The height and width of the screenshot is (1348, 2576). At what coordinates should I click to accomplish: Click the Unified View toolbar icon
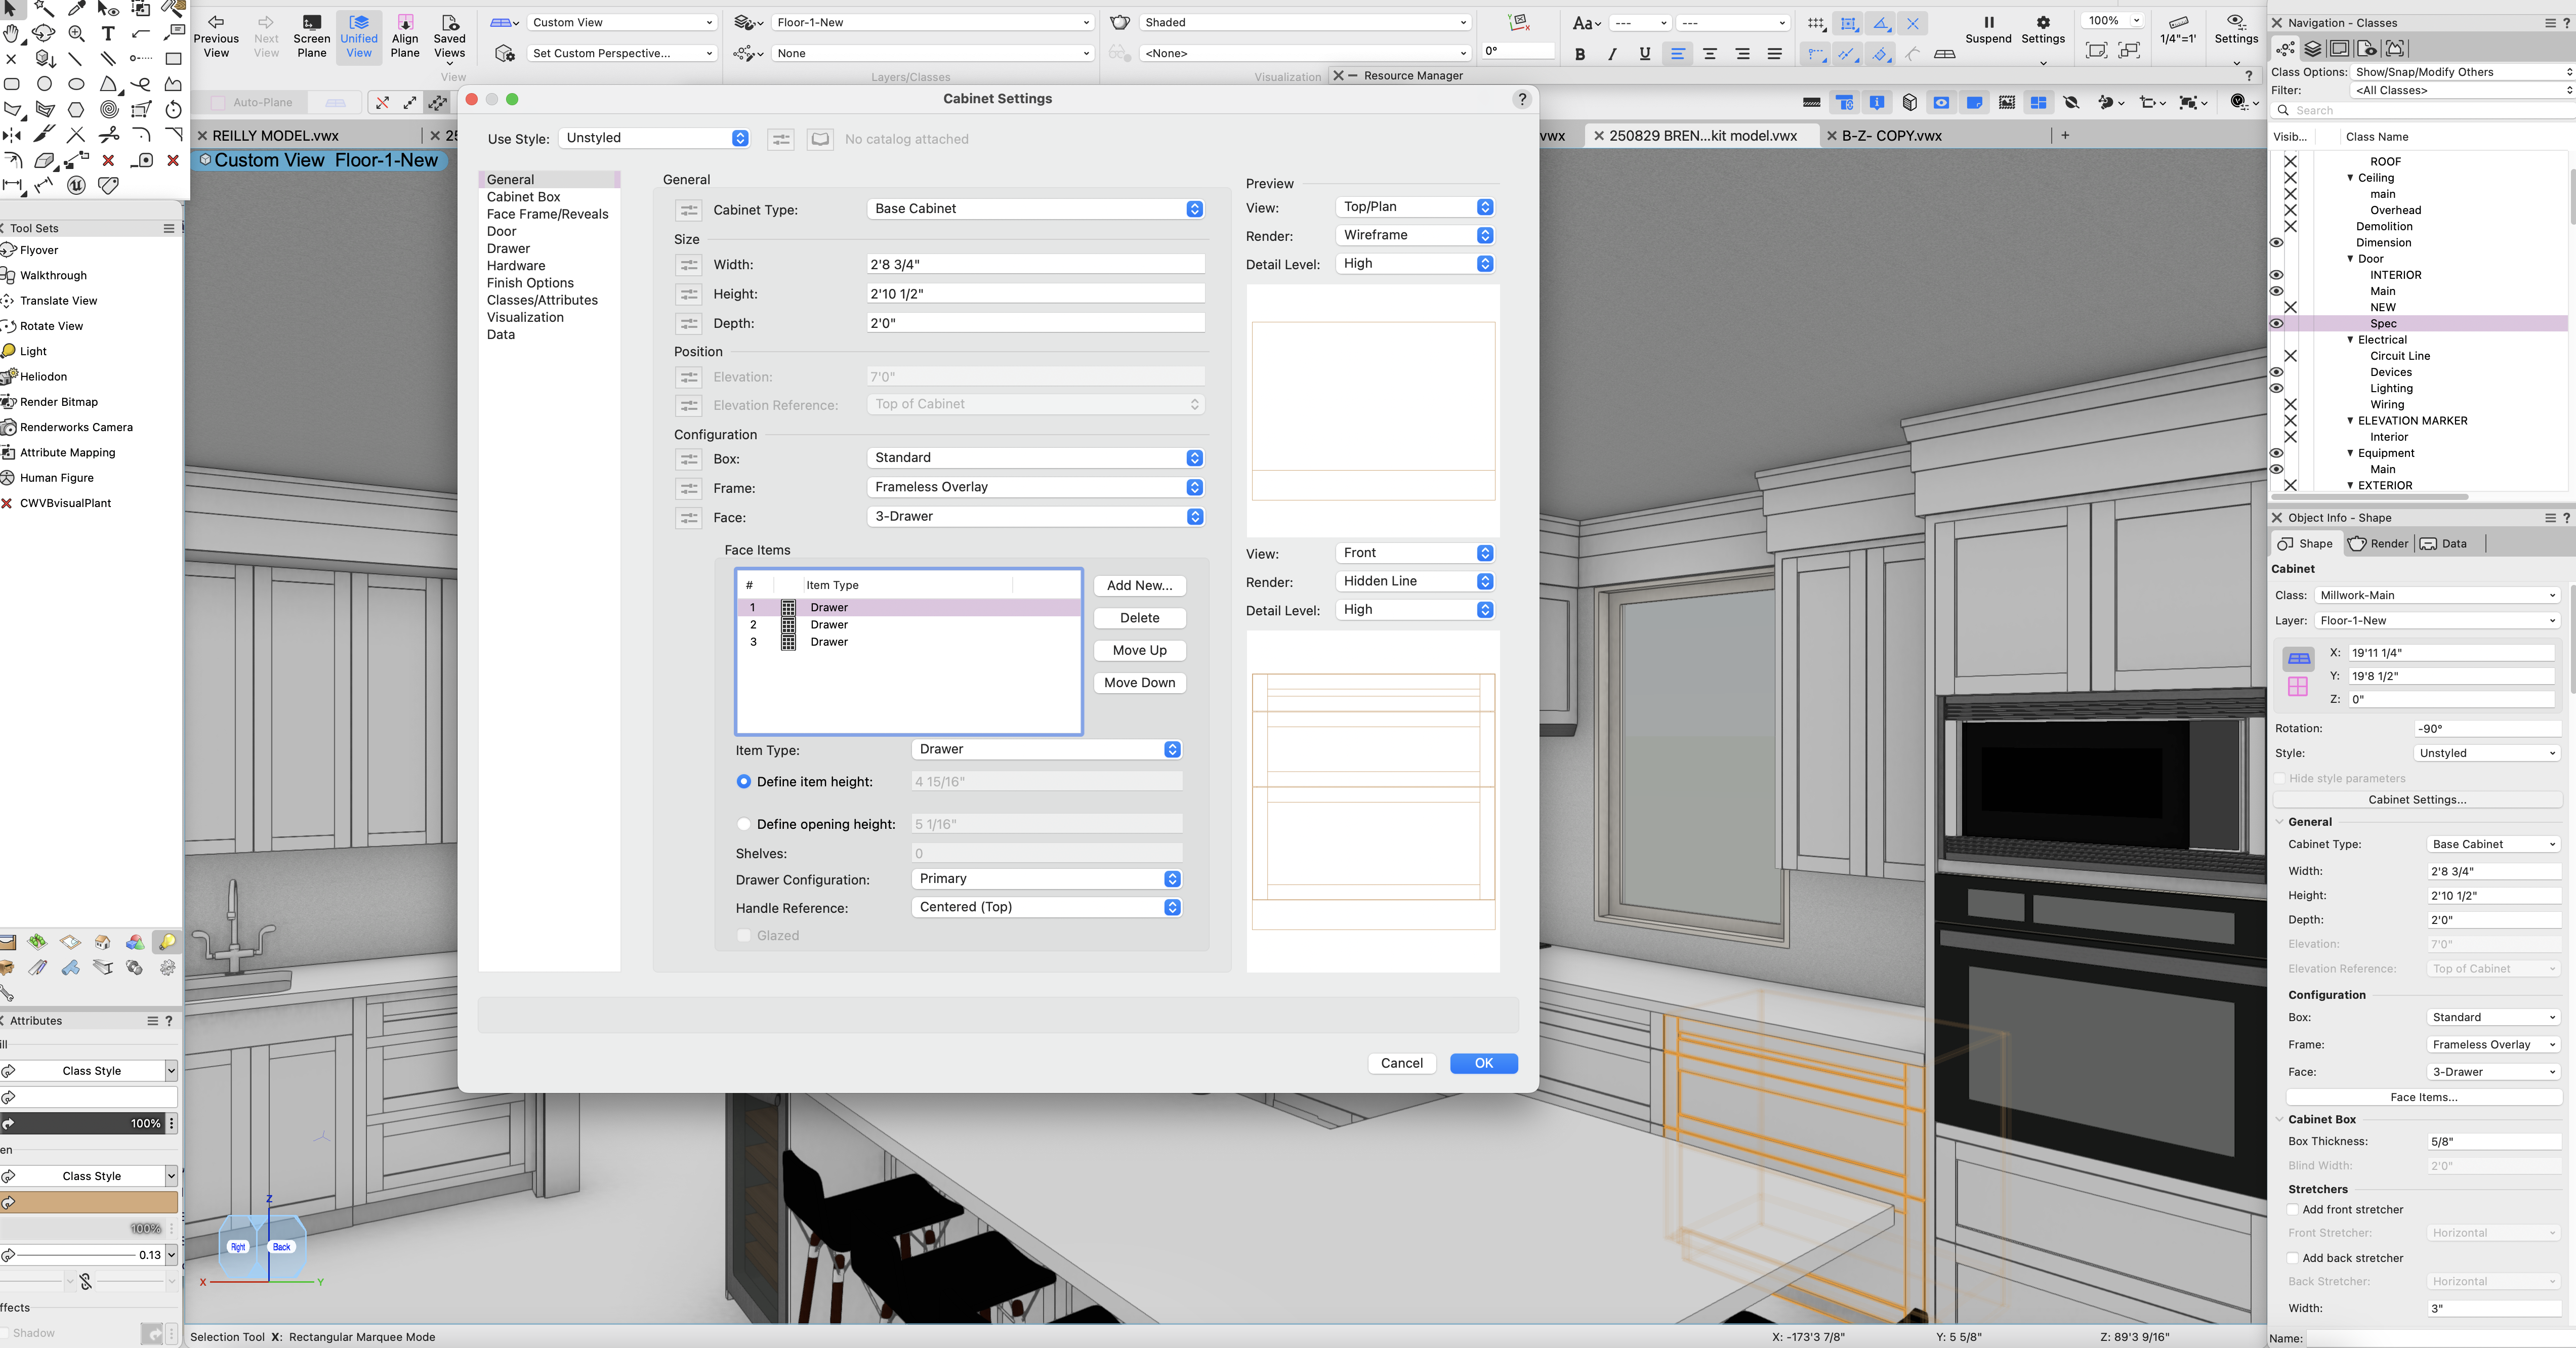pos(358,36)
